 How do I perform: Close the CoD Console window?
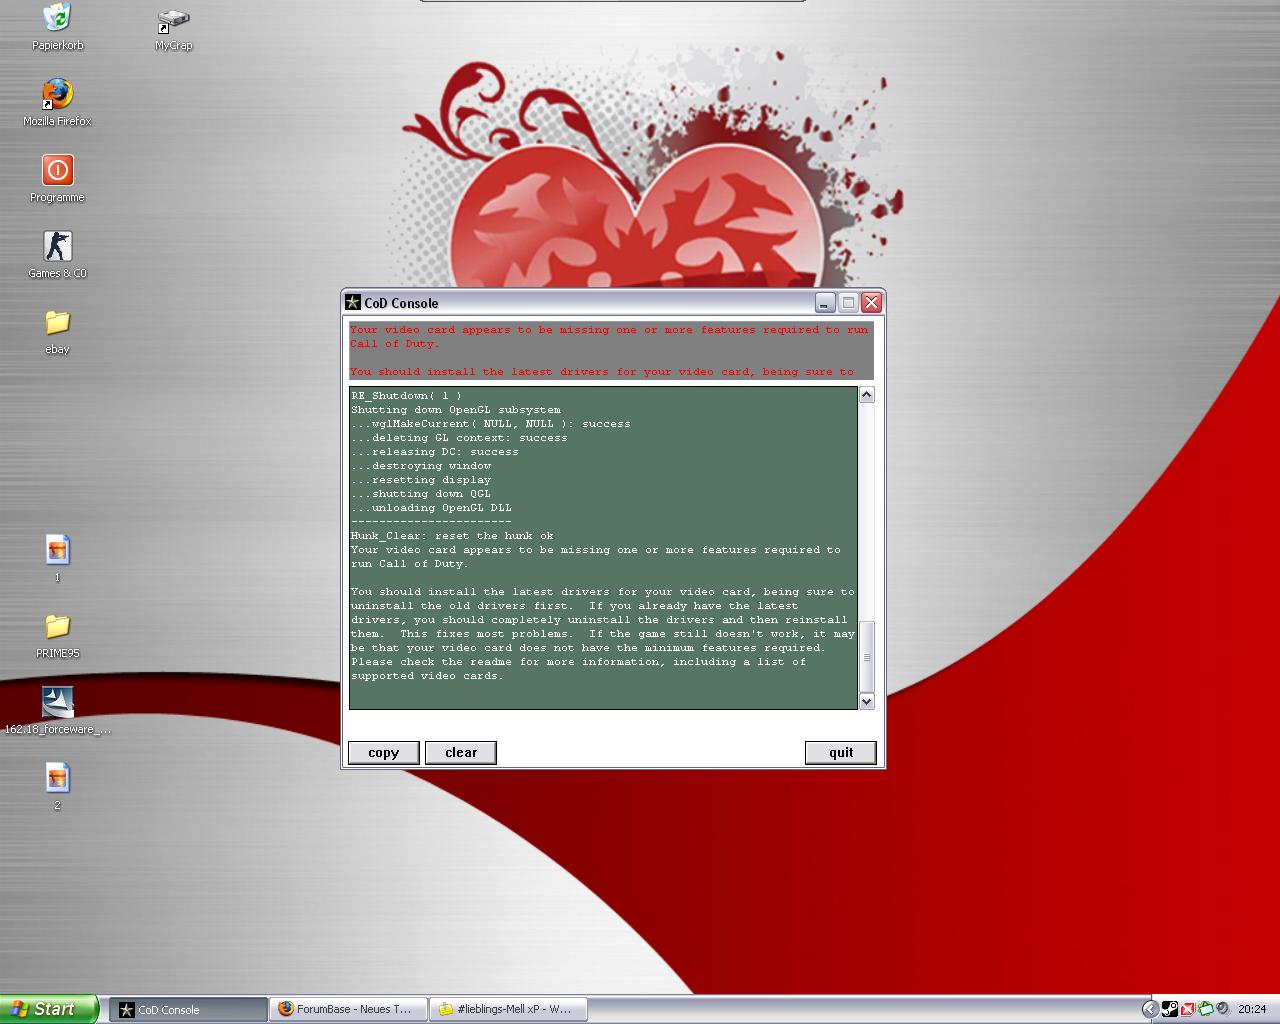[871, 302]
